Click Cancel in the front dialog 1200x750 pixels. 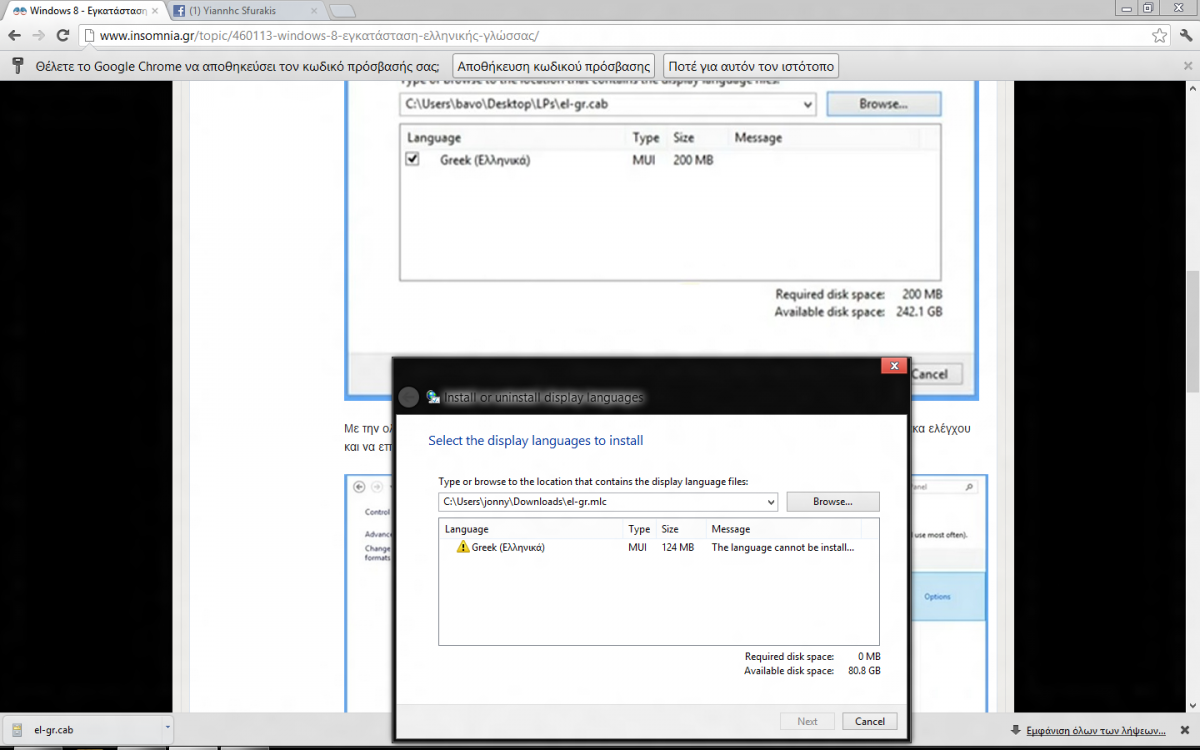tap(870, 721)
